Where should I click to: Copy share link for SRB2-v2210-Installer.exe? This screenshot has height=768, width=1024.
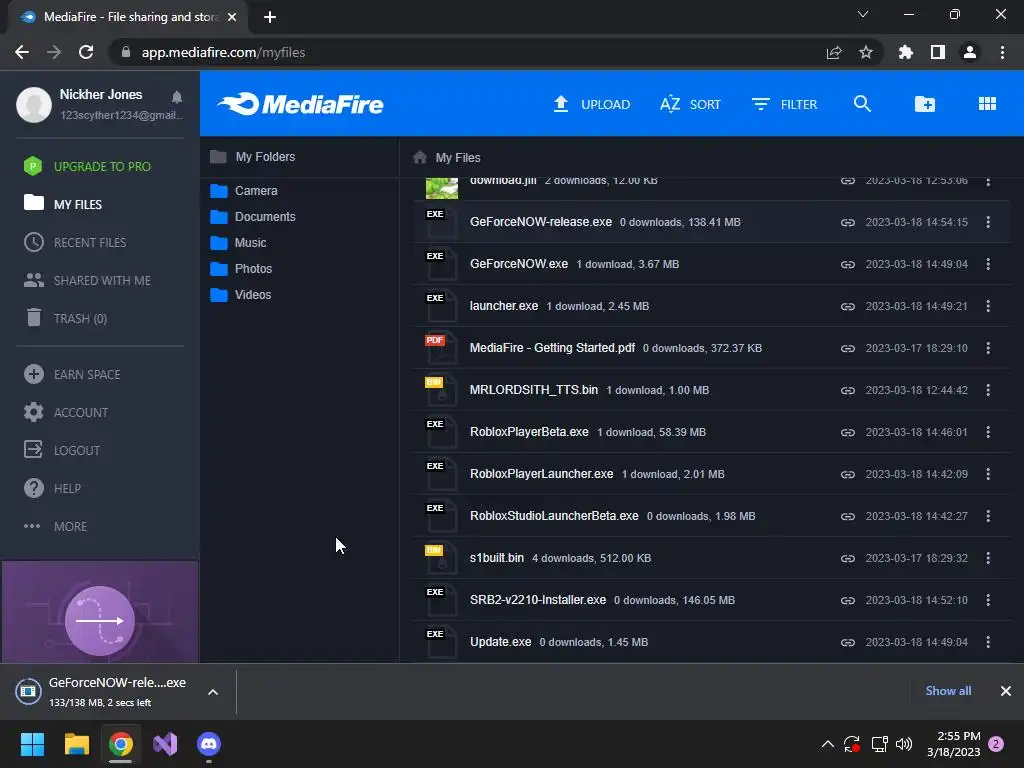tap(848, 600)
